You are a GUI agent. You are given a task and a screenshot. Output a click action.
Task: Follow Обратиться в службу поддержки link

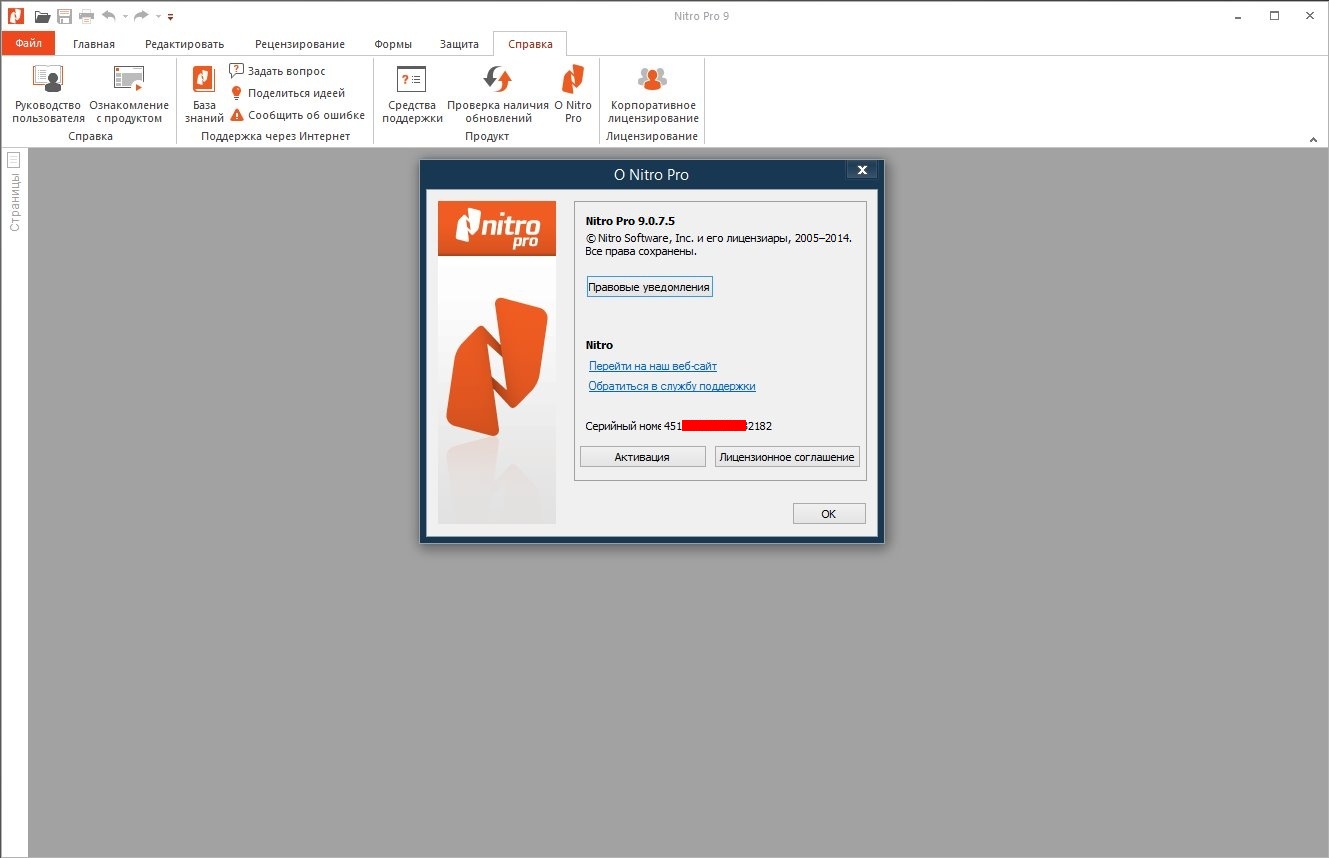(672, 386)
